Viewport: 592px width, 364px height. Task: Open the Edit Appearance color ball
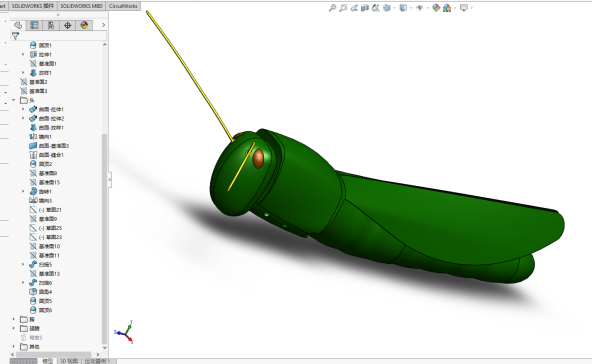436,8
